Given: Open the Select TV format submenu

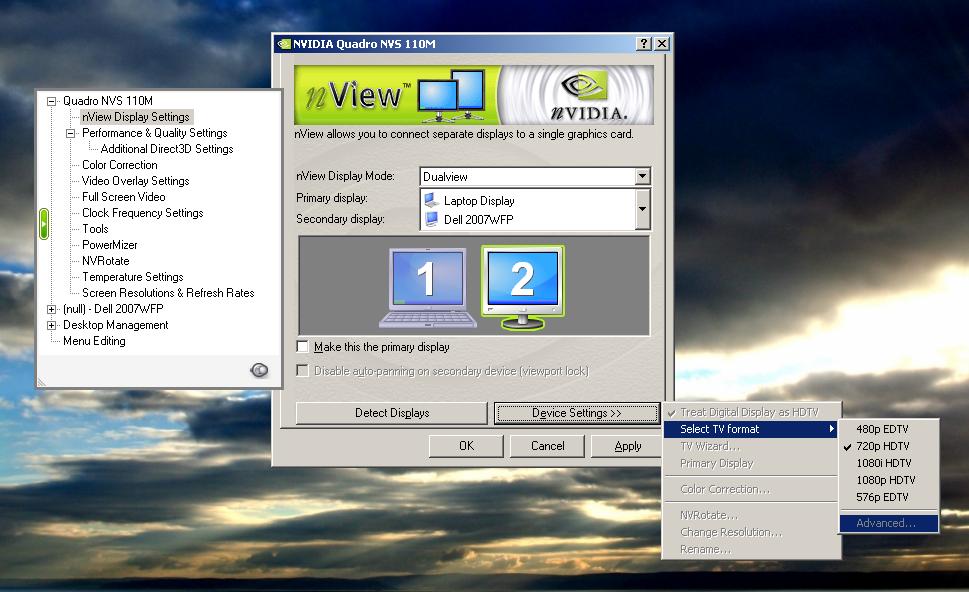Looking at the screenshot, I should click(x=750, y=429).
